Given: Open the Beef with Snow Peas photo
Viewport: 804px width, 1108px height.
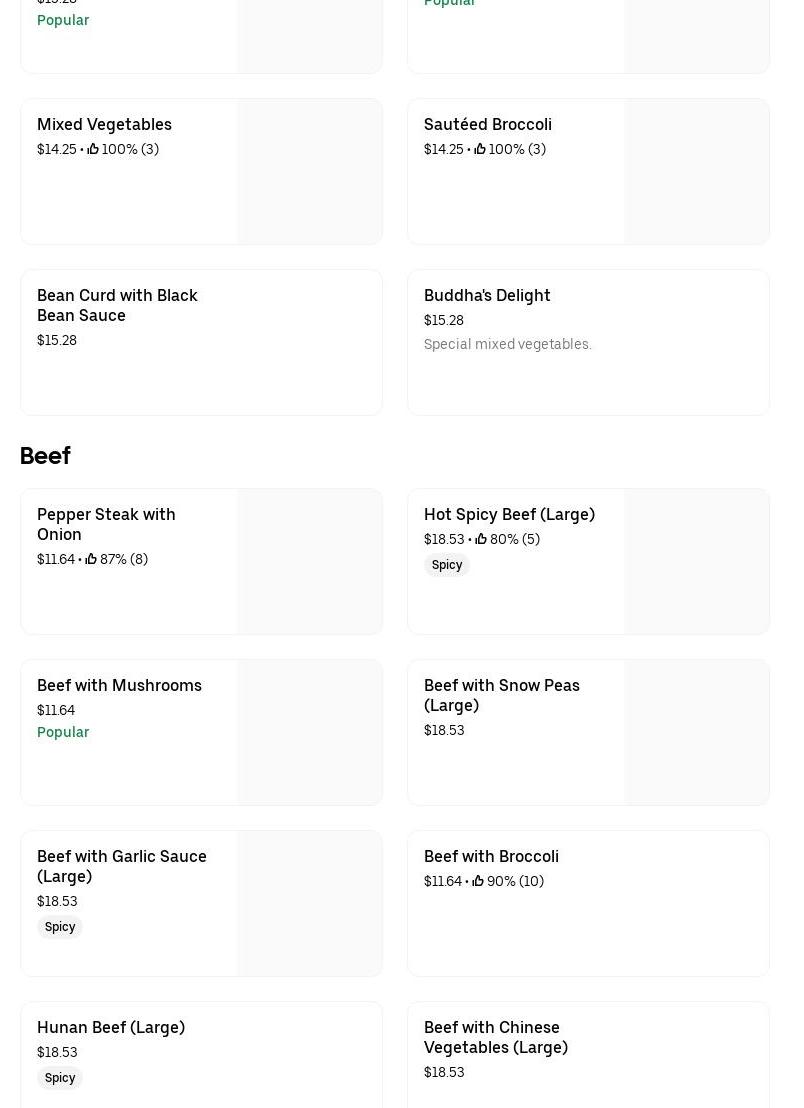Looking at the screenshot, I should pos(696,732).
